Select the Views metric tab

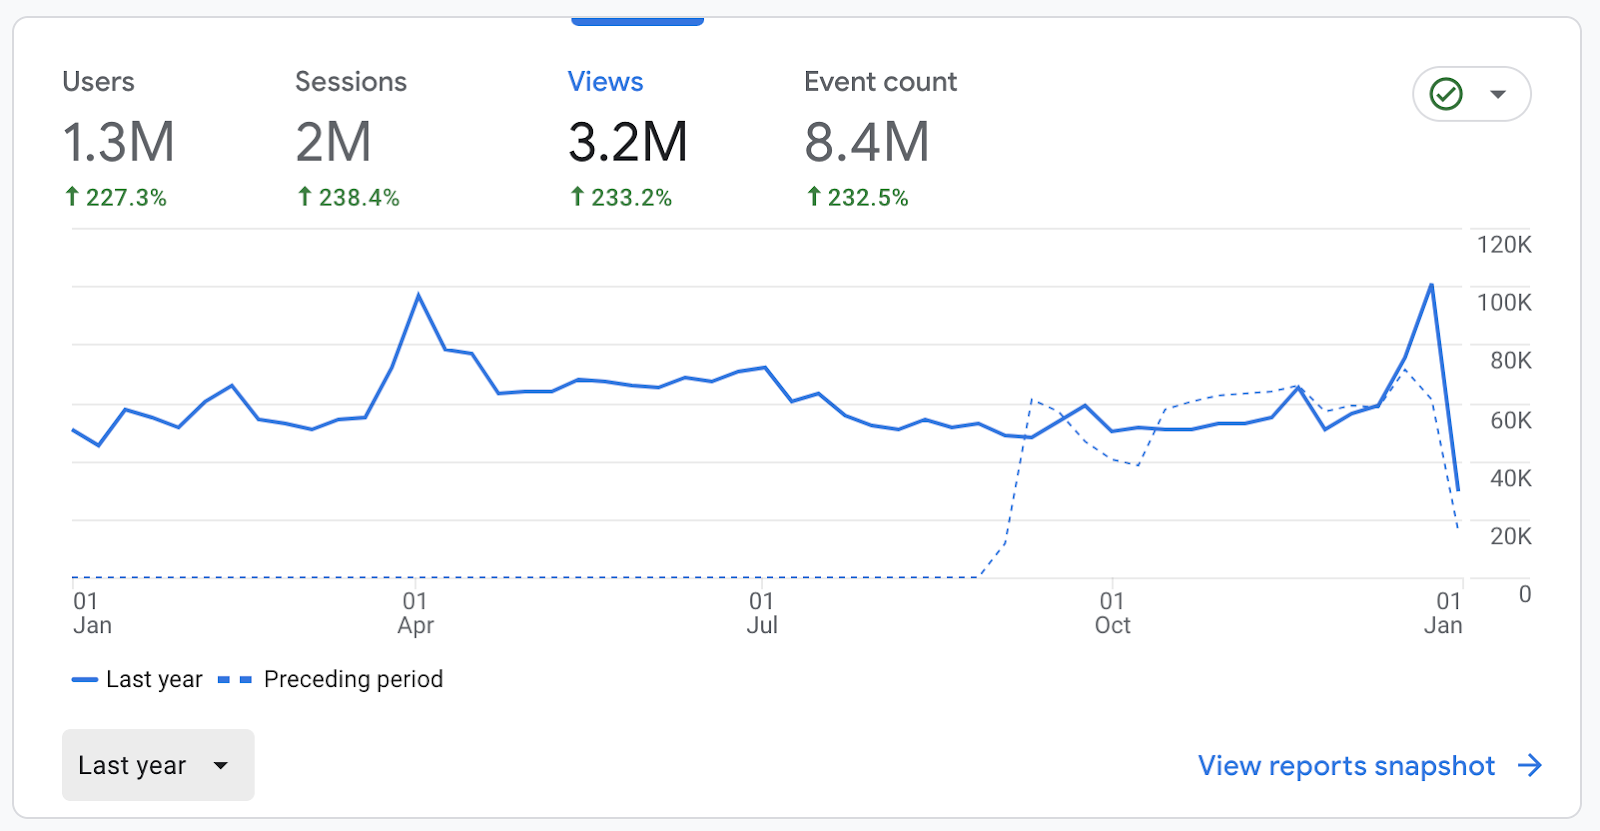pyautogui.click(x=605, y=82)
